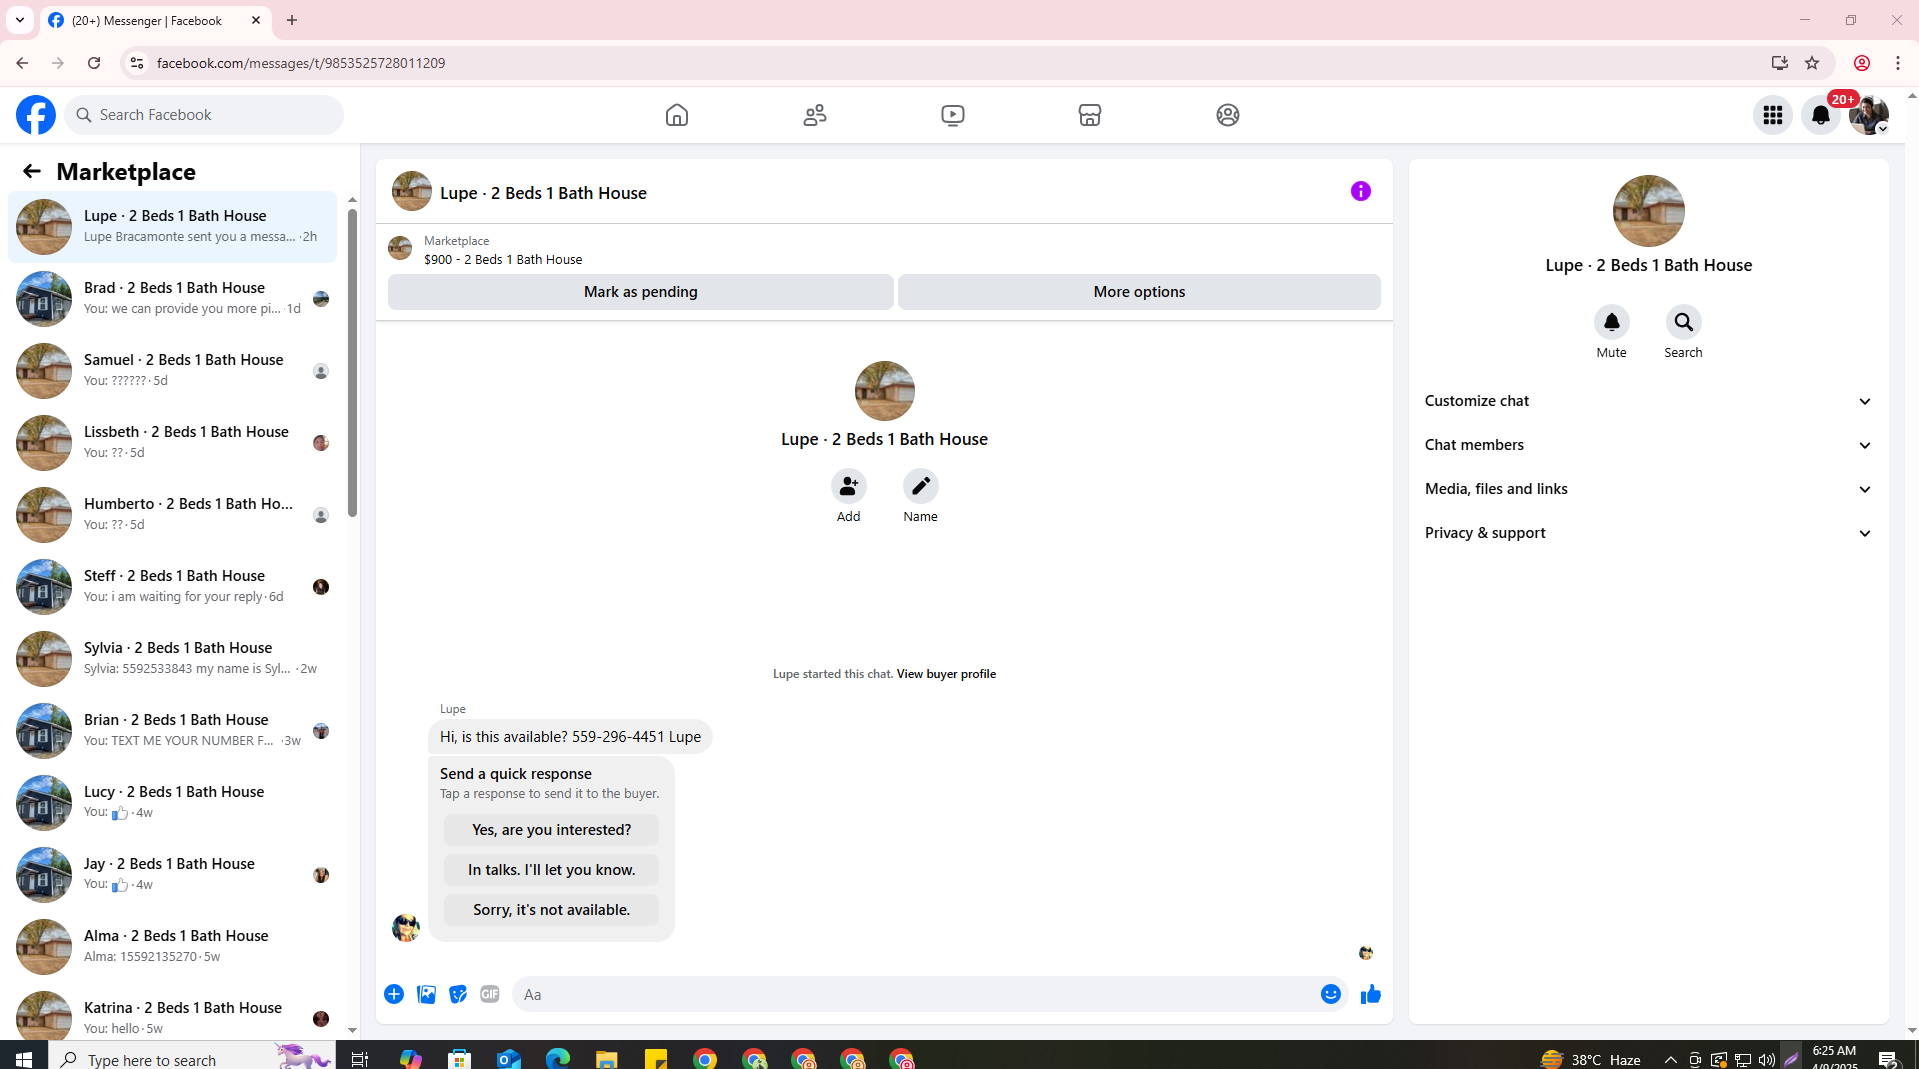Screen dimensions: 1919x1069
Task: Toggle the conversation information panel icon
Action: pyautogui.click(x=1360, y=191)
